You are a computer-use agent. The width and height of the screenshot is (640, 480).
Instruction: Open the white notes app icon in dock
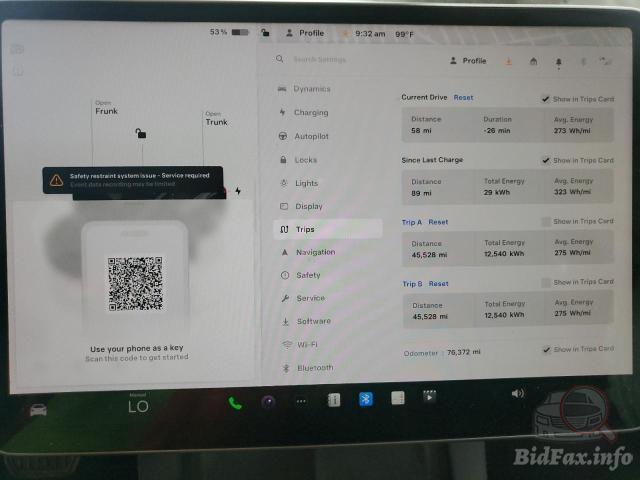point(398,398)
